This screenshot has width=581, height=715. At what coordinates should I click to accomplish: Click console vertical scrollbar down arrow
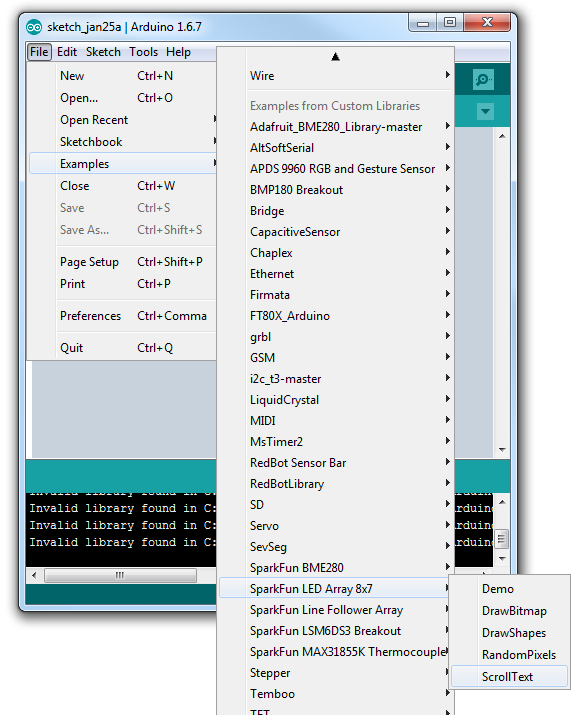pos(502,559)
